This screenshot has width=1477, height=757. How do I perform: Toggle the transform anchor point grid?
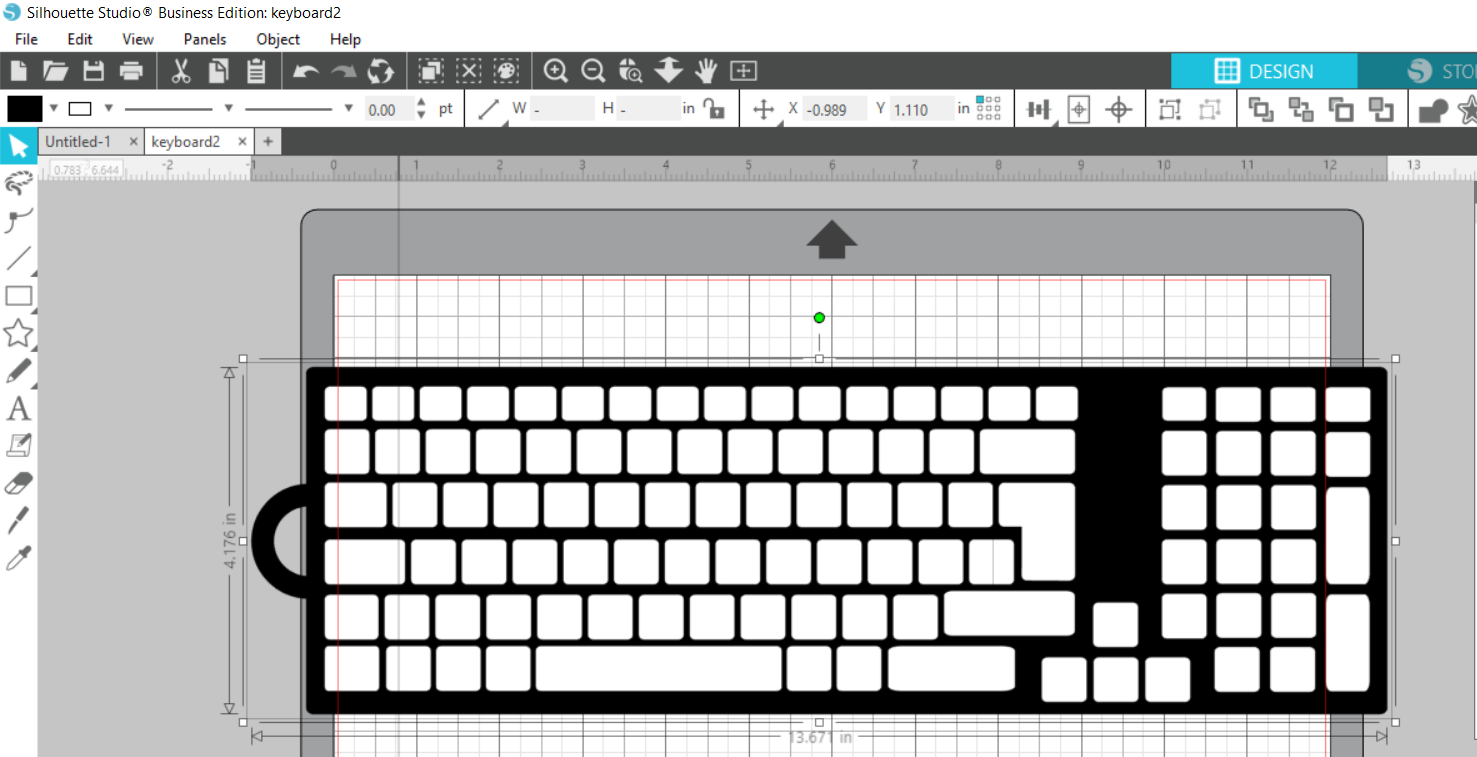tap(988, 108)
